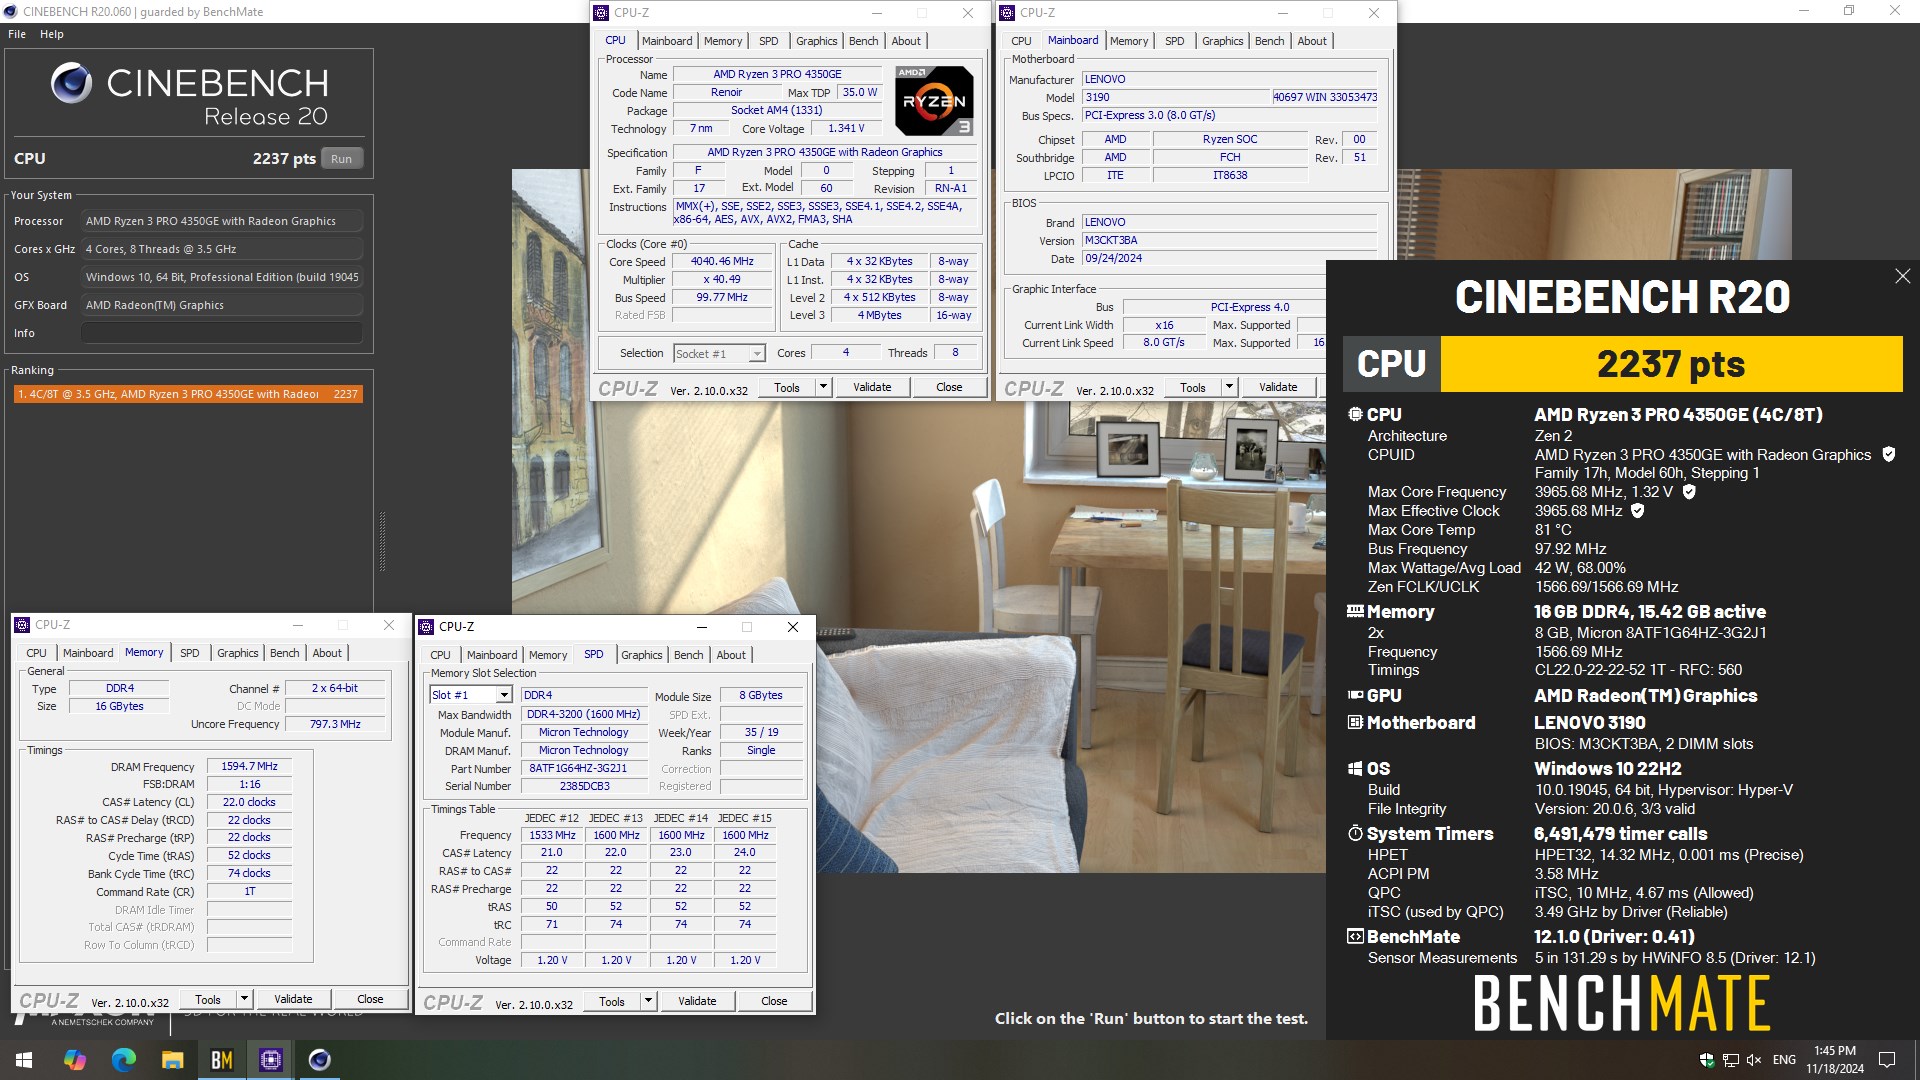The height and width of the screenshot is (1080, 1920).
Task: Click DRAM Frequency value 1594.7 MHz
Action: pos(250,766)
